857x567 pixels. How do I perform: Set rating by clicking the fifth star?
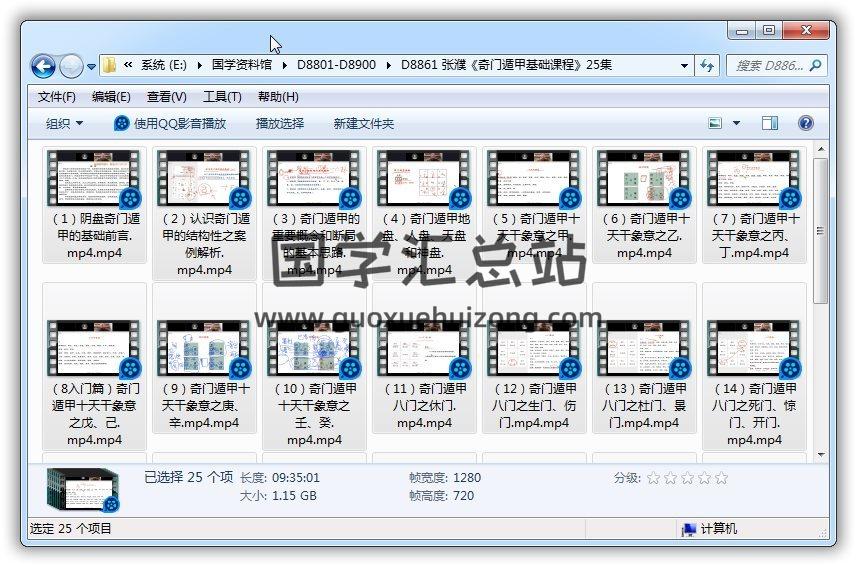pos(721,478)
